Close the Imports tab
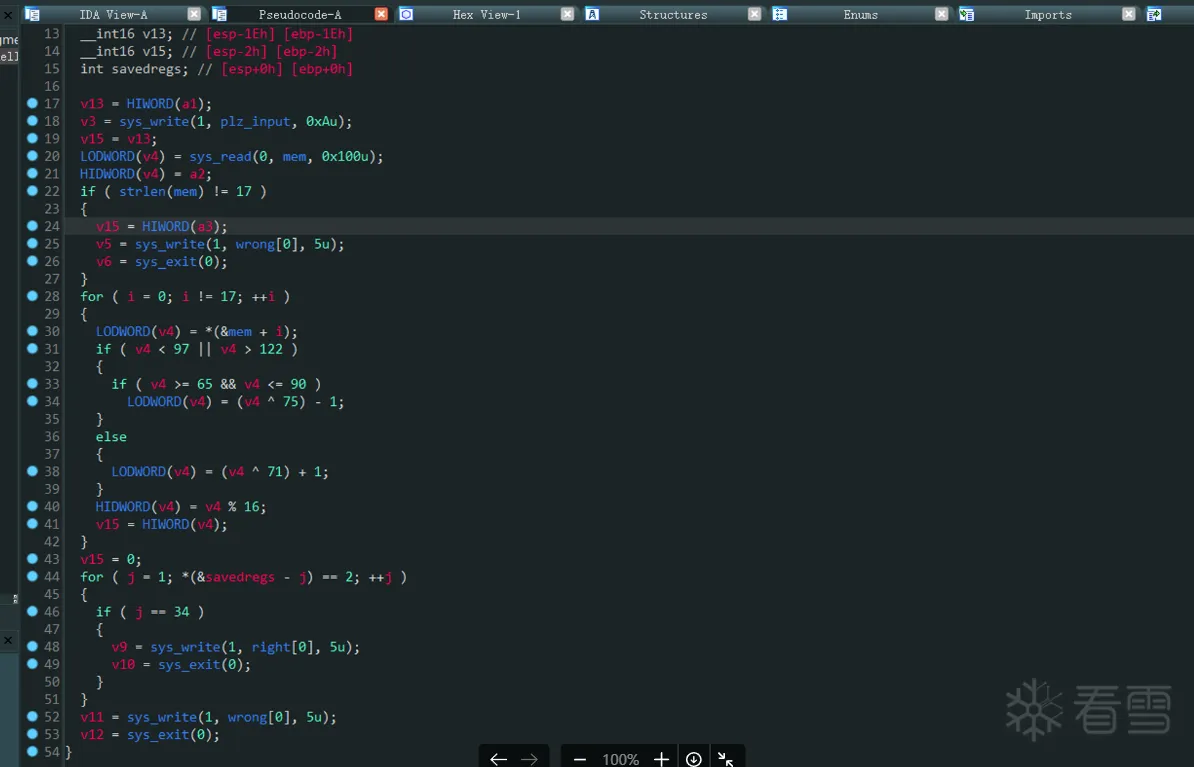1194x767 pixels. [x=1129, y=14]
